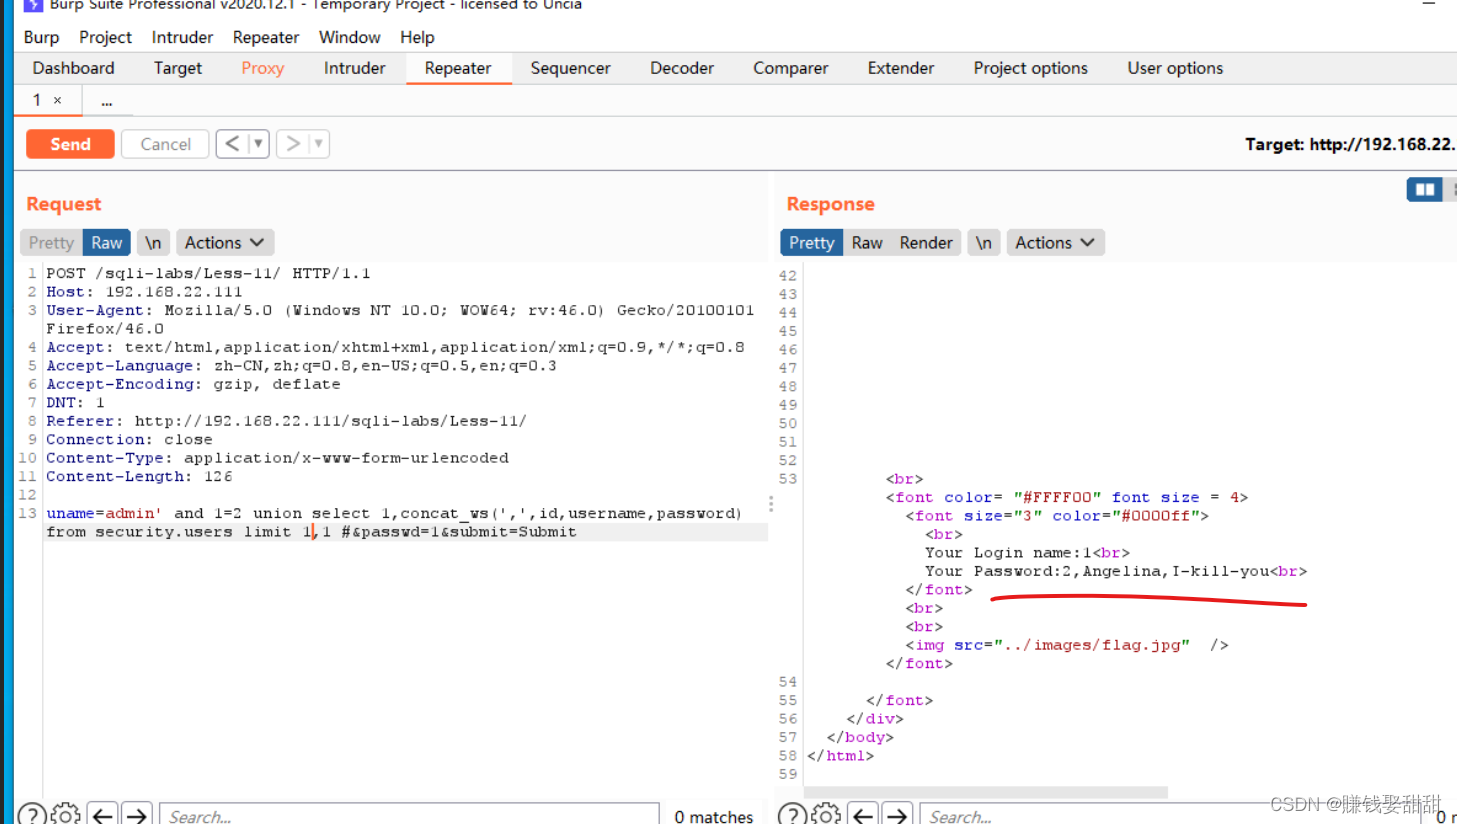The width and height of the screenshot is (1457, 824).
Task: Switch Response view to Render
Action: [x=926, y=243]
